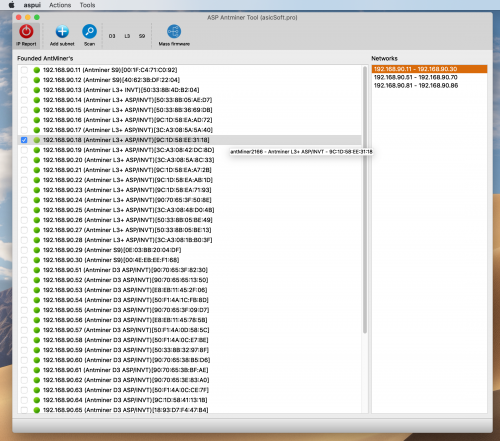
Task: Select network 192.168.90.11 - 192.168.90.30
Action: click(429, 69)
